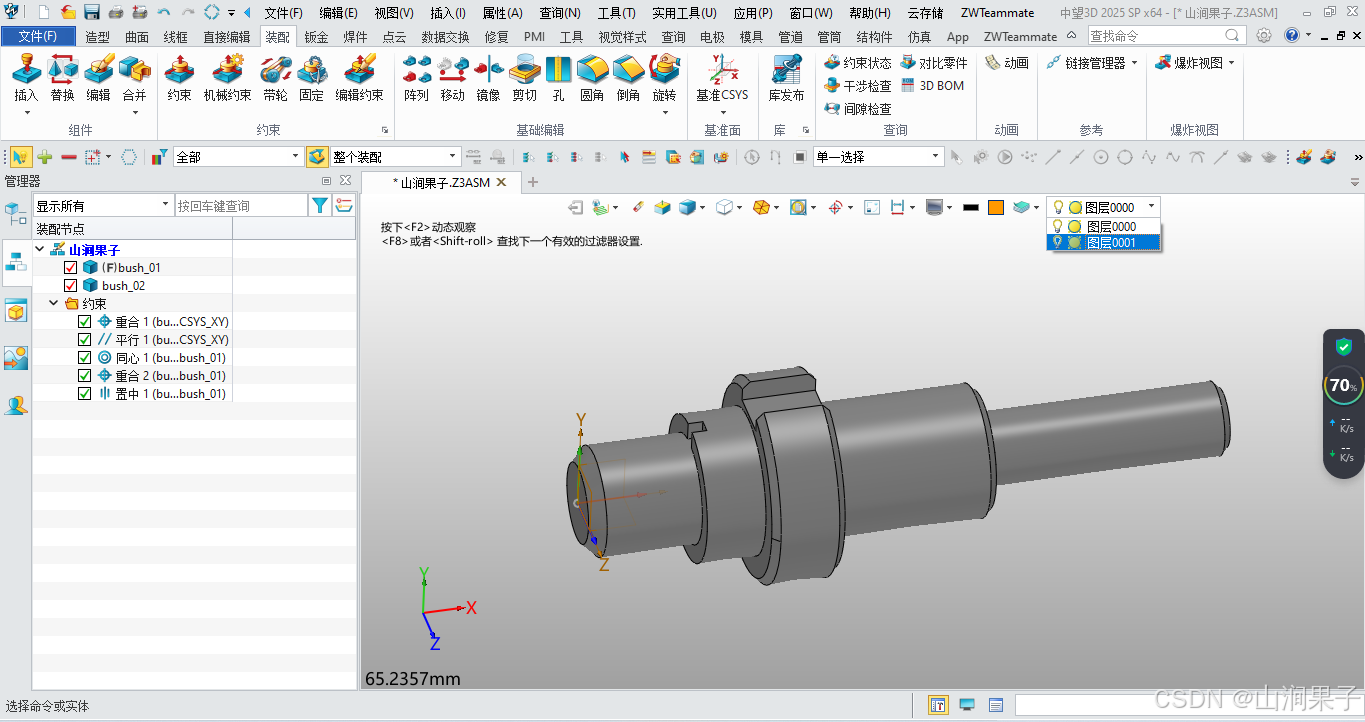The image size is (1365, 722).
Task: Open the 对比零件 compare tool
Action: 934,63
